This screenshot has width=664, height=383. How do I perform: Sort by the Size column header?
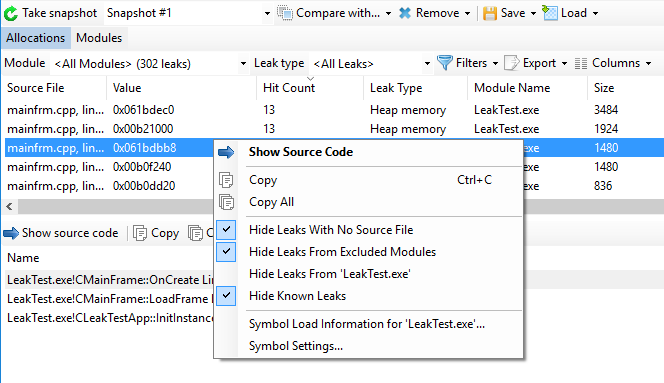[626, 88]
